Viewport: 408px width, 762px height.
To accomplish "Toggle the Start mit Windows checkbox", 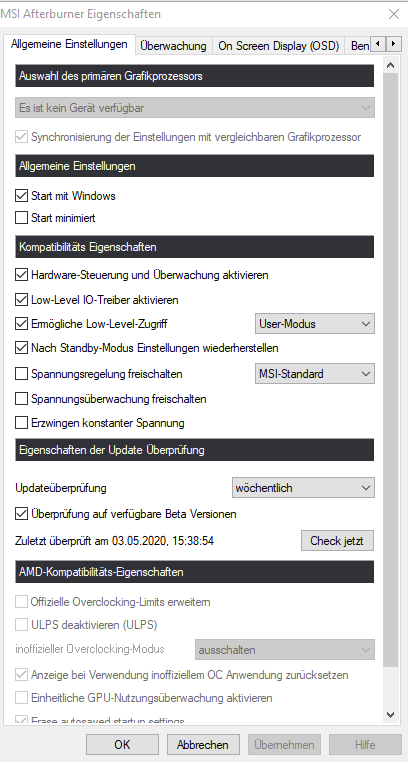I will (21, 196).
